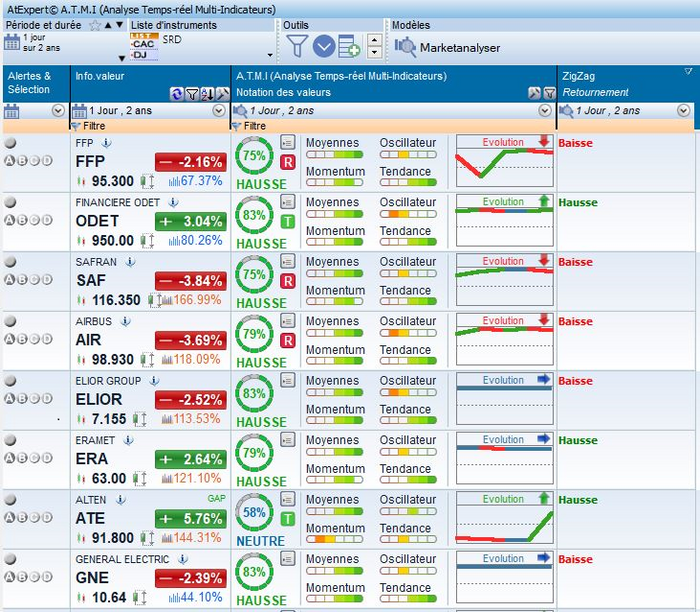Click the Evolution mini chart in ALTEN row
The height and width of the screenshot is (612, 700).
[x=504, y=517]
